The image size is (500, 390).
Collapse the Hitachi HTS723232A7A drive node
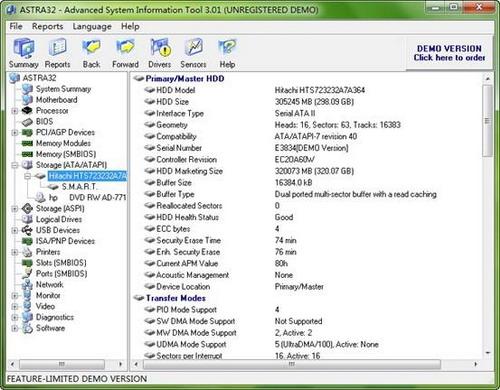click(28, 176)
